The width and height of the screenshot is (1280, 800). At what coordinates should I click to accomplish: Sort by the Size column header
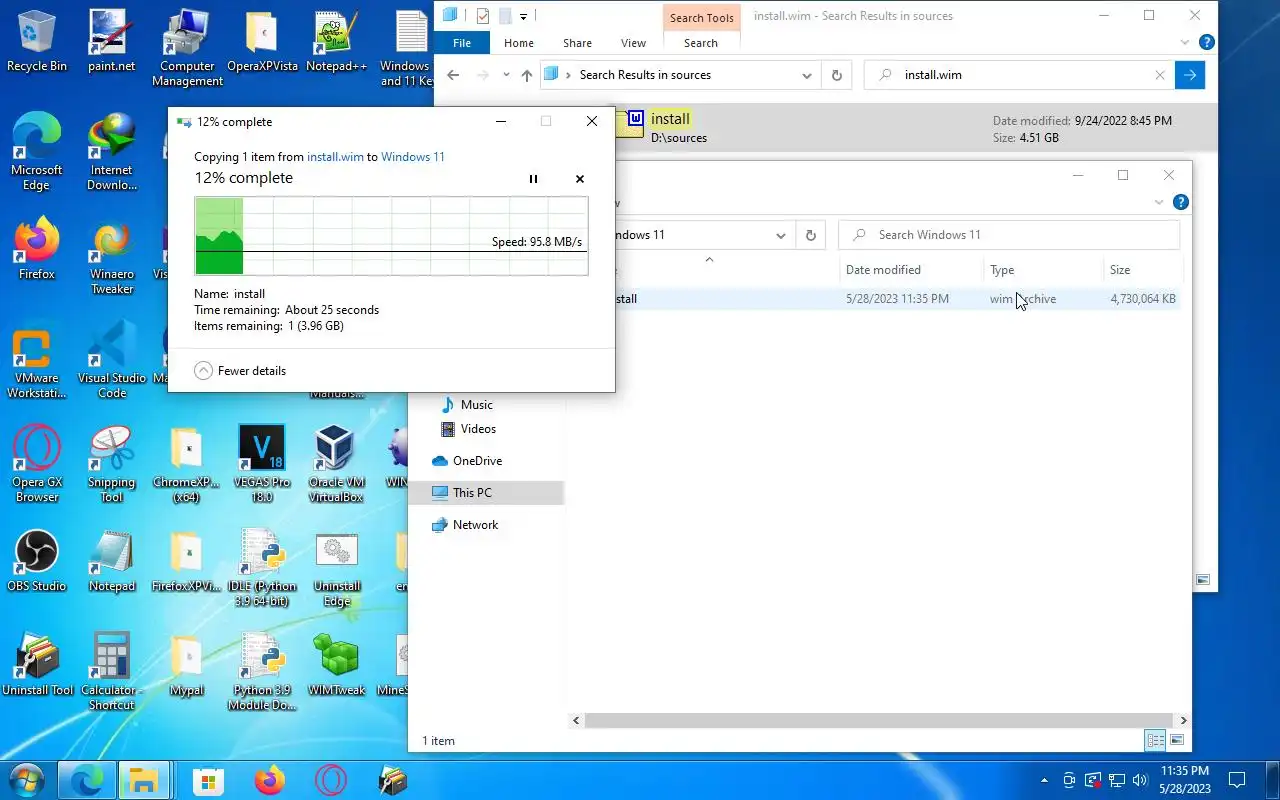pos(1120,270)
